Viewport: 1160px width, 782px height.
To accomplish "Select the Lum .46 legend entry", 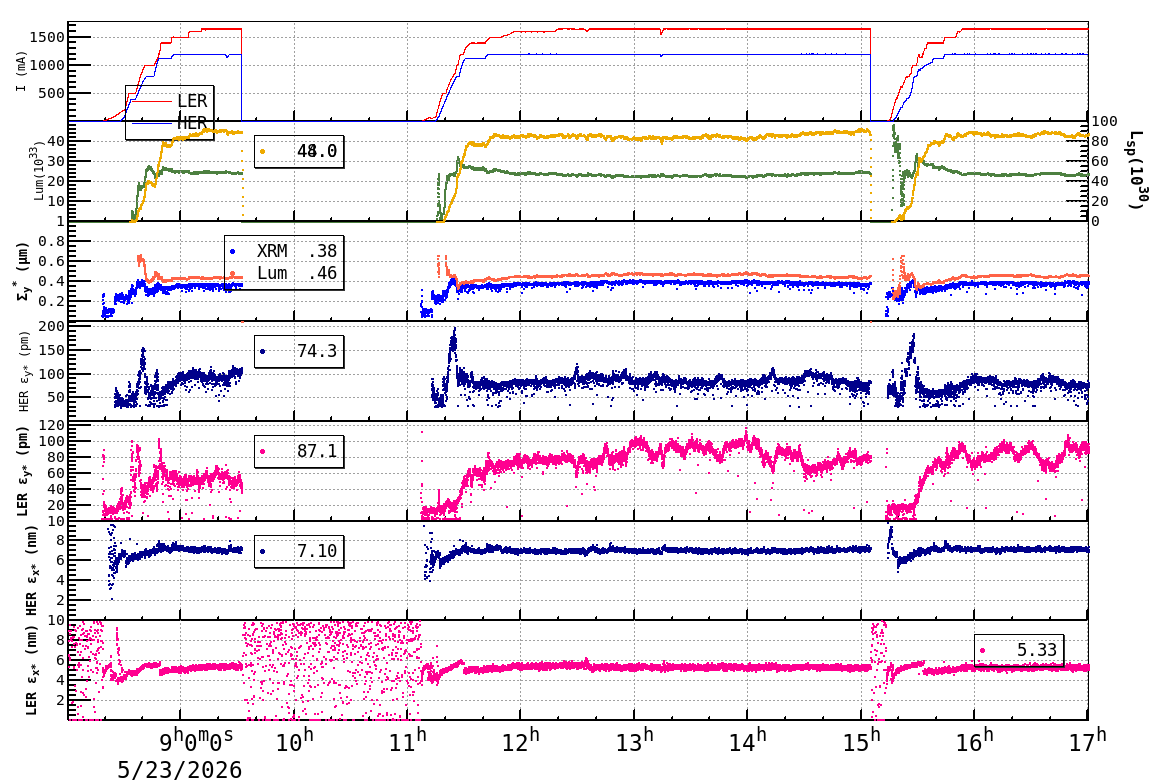I will pyautogui.click(x=283, y=273).
